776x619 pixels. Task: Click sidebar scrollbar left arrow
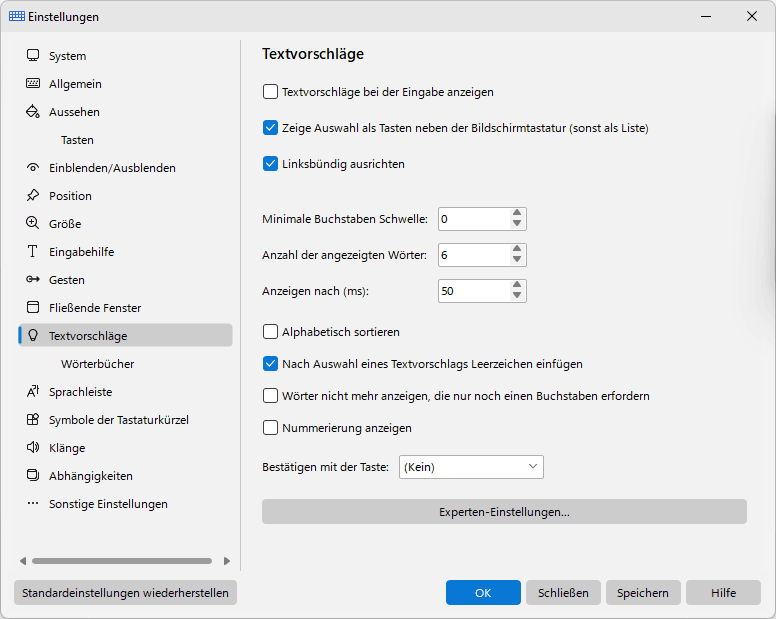click(23, 561)
